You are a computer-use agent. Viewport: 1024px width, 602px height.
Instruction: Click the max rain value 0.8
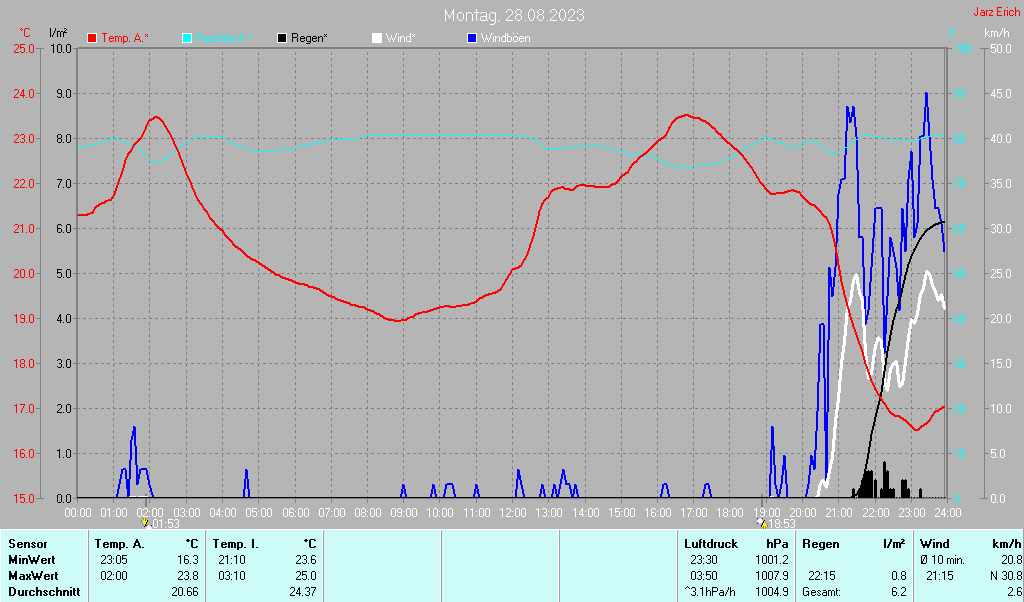click(899, 577)
